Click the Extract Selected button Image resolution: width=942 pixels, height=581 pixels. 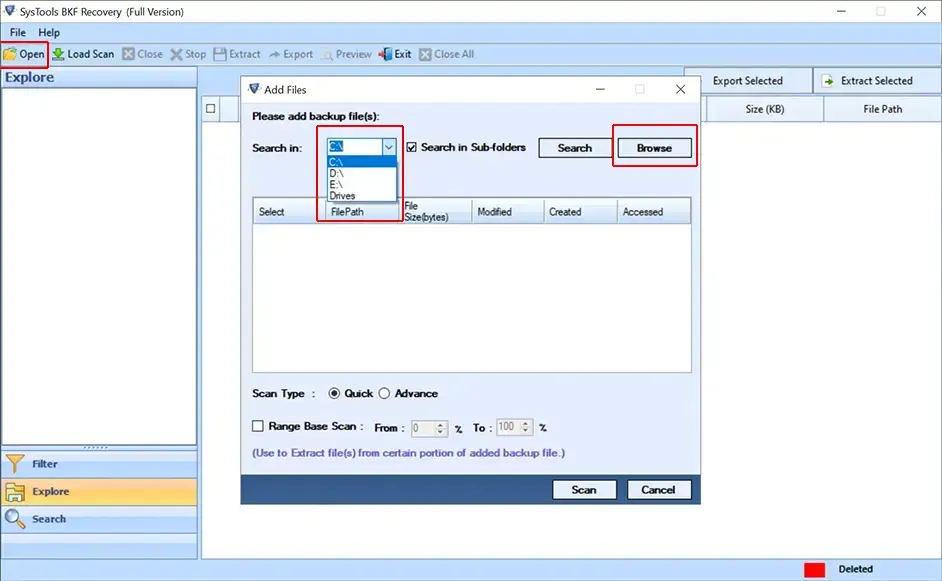pos(877,81)
